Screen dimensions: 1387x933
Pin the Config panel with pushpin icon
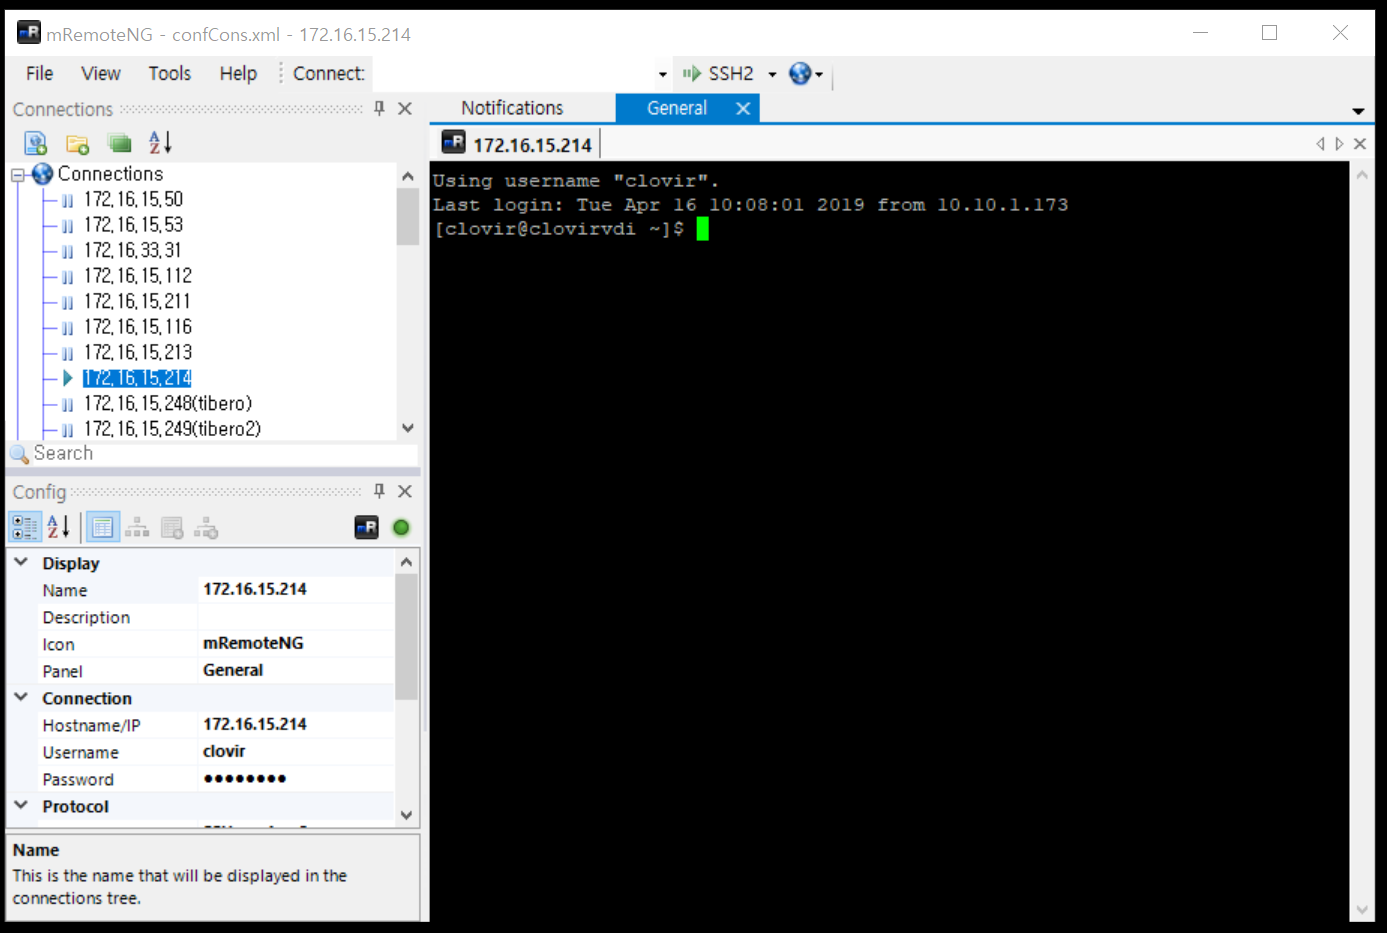pyautogui.click(x=379, y=490)
